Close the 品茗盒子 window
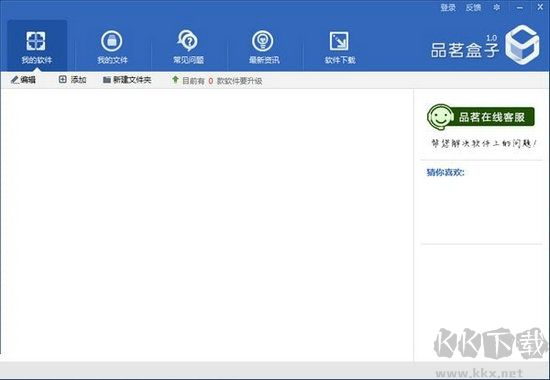Screen dimensions: 550x380 [540, 7]
